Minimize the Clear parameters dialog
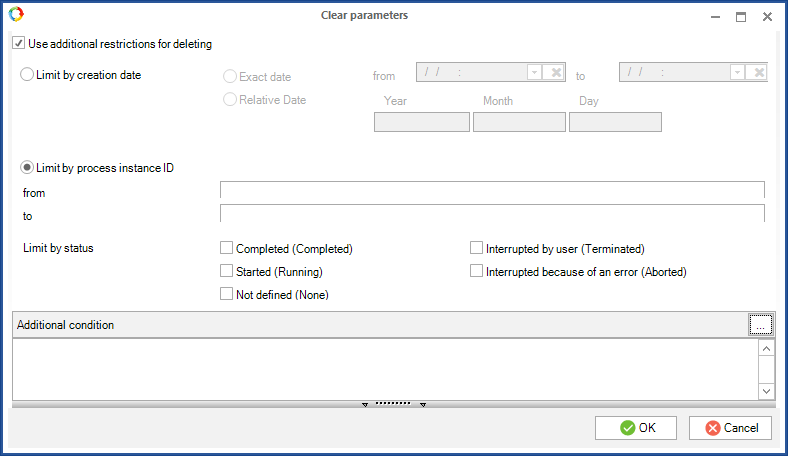Viewport: 788px width, 456px height. click(715, 17)
